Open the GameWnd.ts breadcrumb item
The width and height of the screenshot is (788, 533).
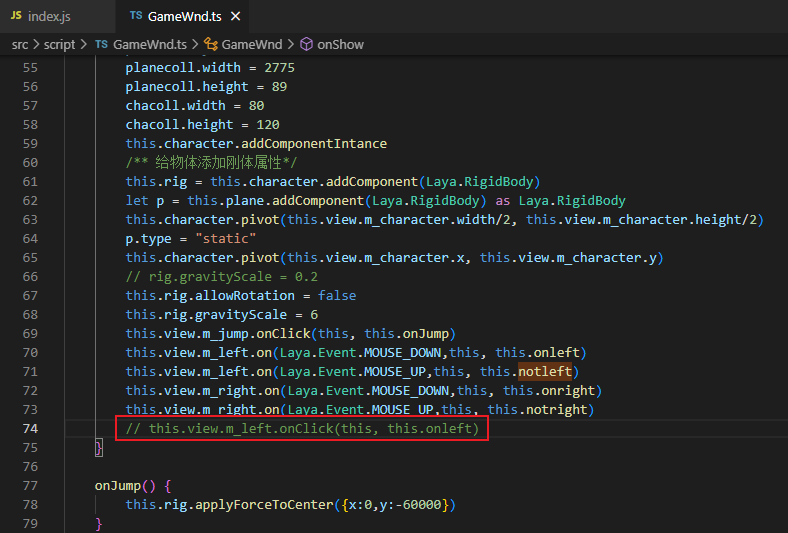click(x=150, y=44)
